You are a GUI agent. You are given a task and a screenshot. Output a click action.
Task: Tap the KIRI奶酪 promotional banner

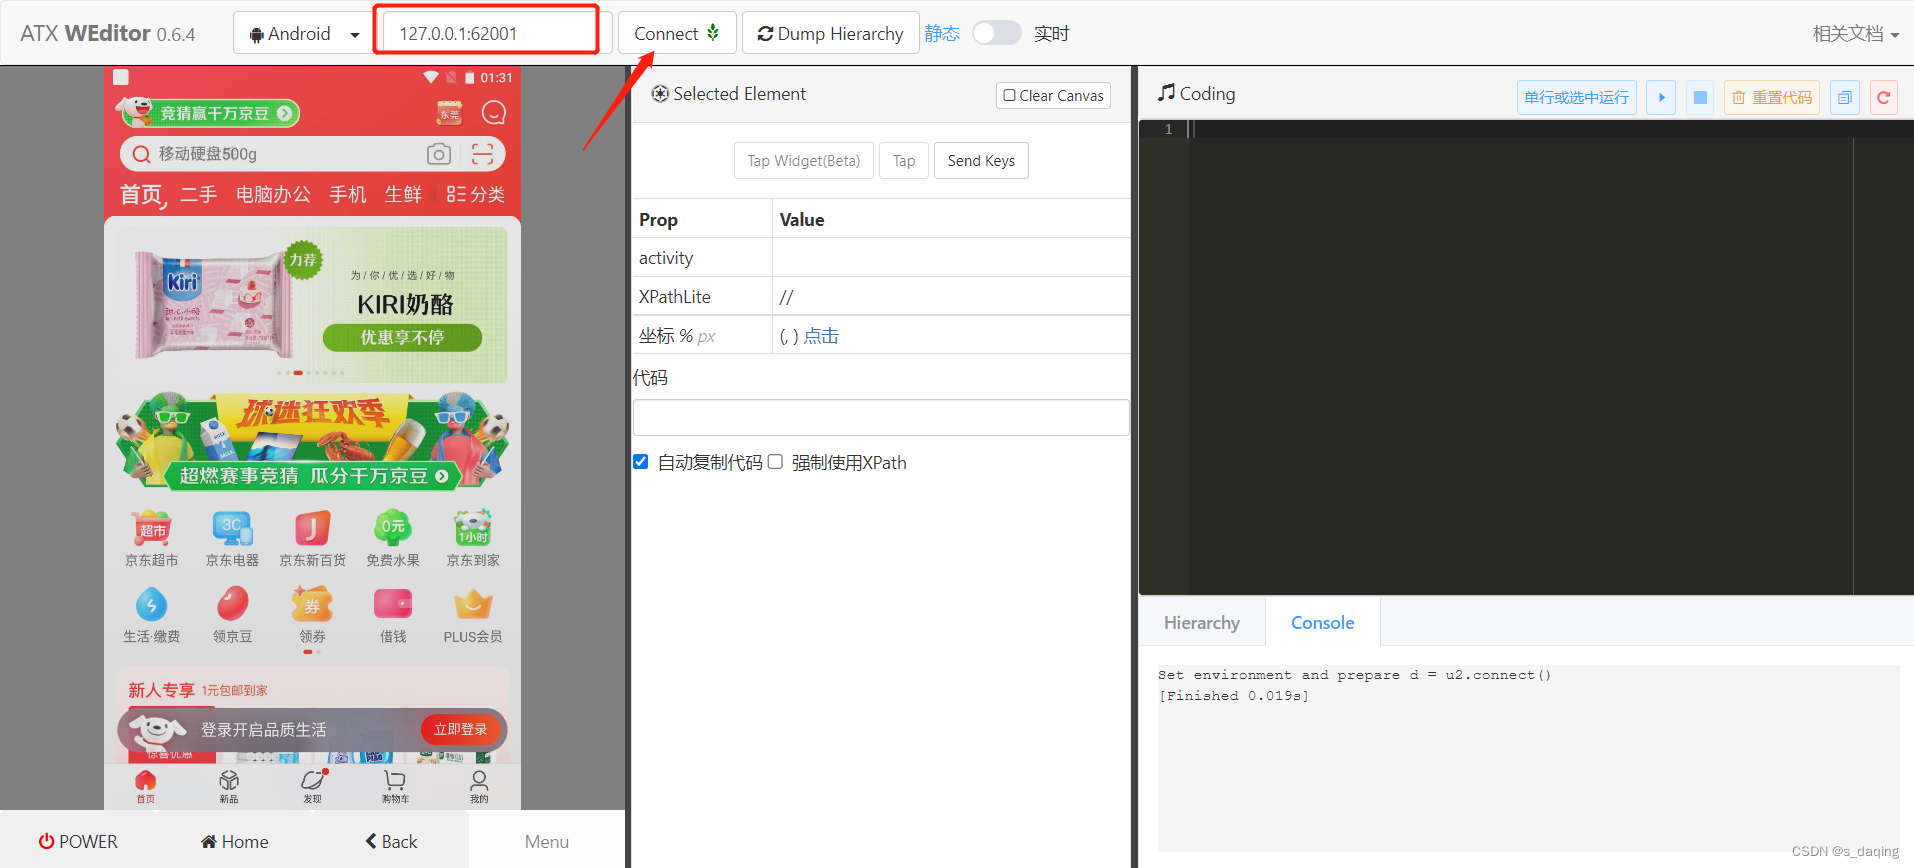pyautogui.click(x=313, y=305)
